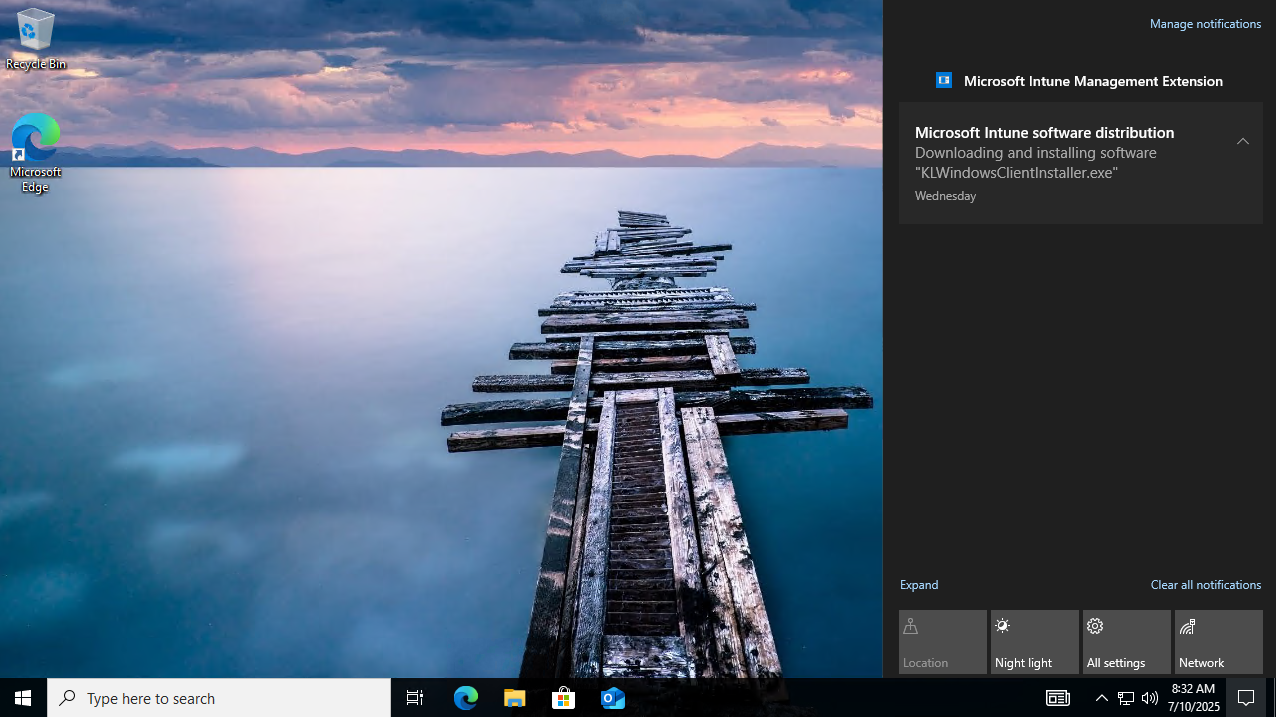This screenshot has width=1276, height=717.
Task: Collapse the Intune software distribution notification
Action: point(1243,141)
